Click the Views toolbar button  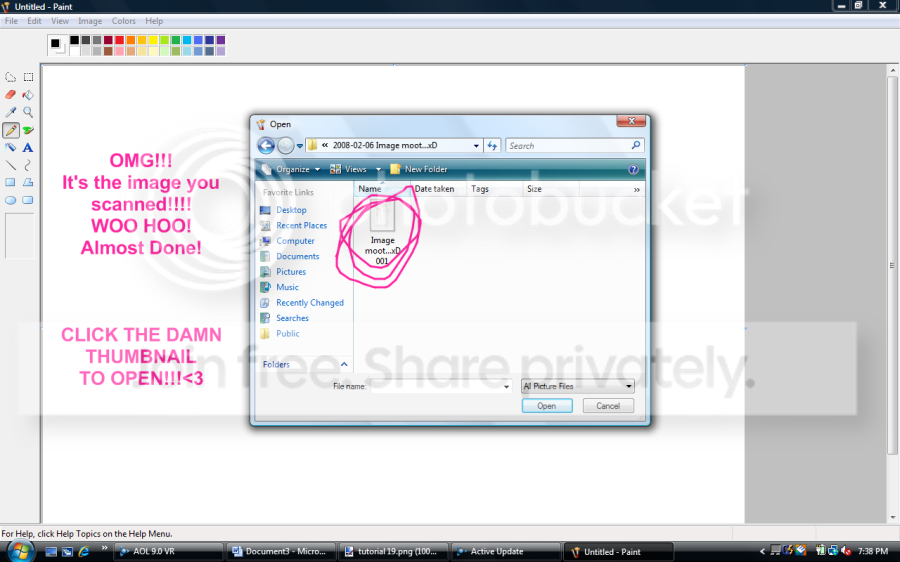coord(348,169)
